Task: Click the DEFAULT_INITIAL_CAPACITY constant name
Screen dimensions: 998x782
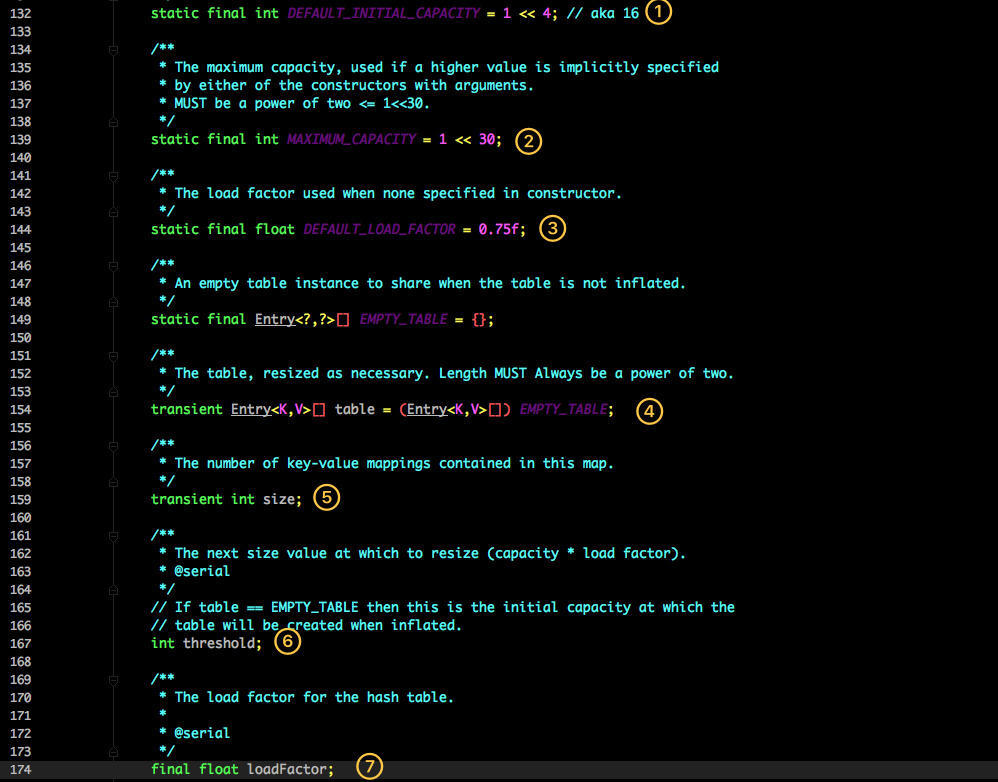Action: pos(384,13)
